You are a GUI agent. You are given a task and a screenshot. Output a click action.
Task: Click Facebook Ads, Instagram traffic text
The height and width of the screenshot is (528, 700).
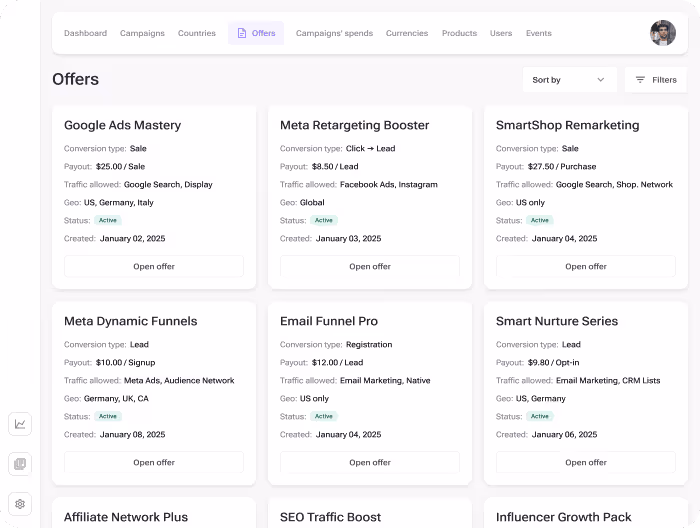[389, 185]
